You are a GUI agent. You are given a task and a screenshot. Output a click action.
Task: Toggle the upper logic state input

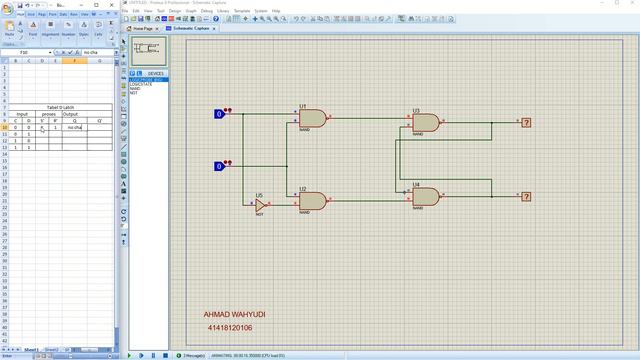(x=220, y=114)
